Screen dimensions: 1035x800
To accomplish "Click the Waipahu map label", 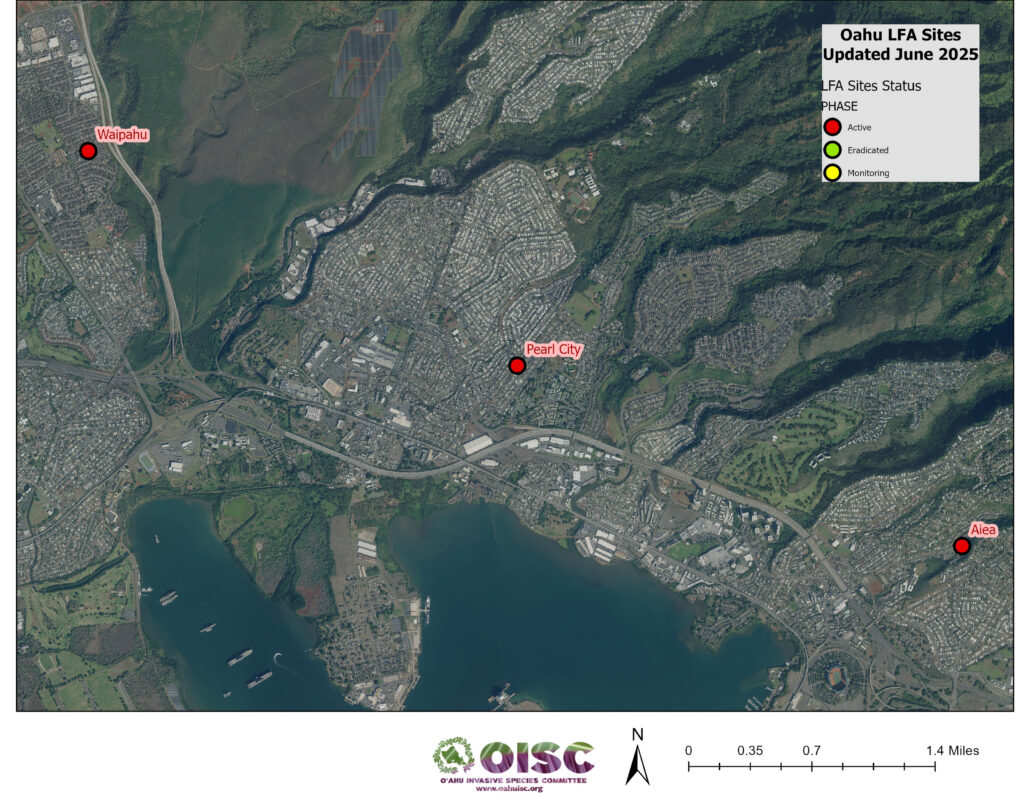I will 122,134.
